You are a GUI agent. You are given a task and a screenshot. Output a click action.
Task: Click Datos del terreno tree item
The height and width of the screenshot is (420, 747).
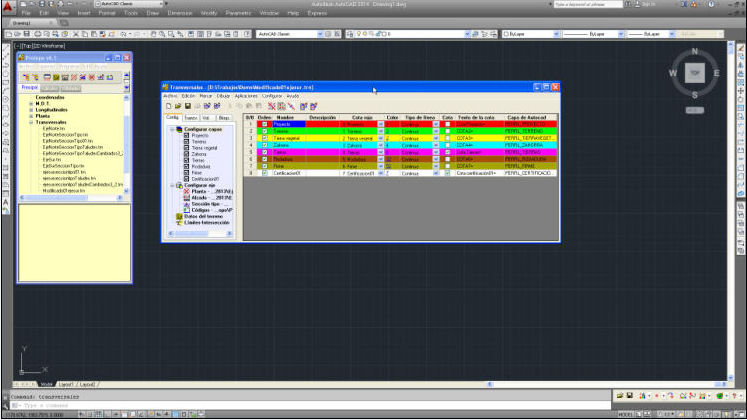203,216
